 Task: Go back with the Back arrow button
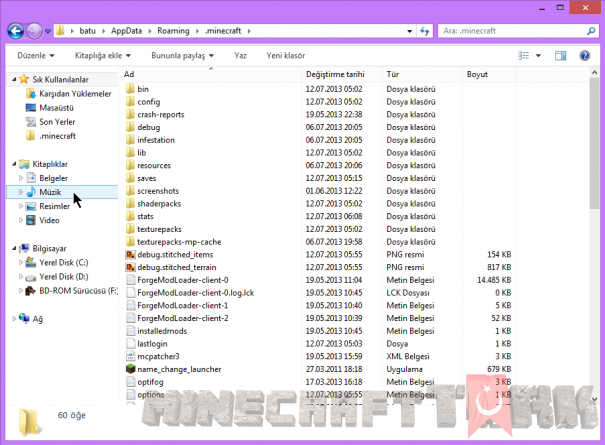tap(16, 31)
